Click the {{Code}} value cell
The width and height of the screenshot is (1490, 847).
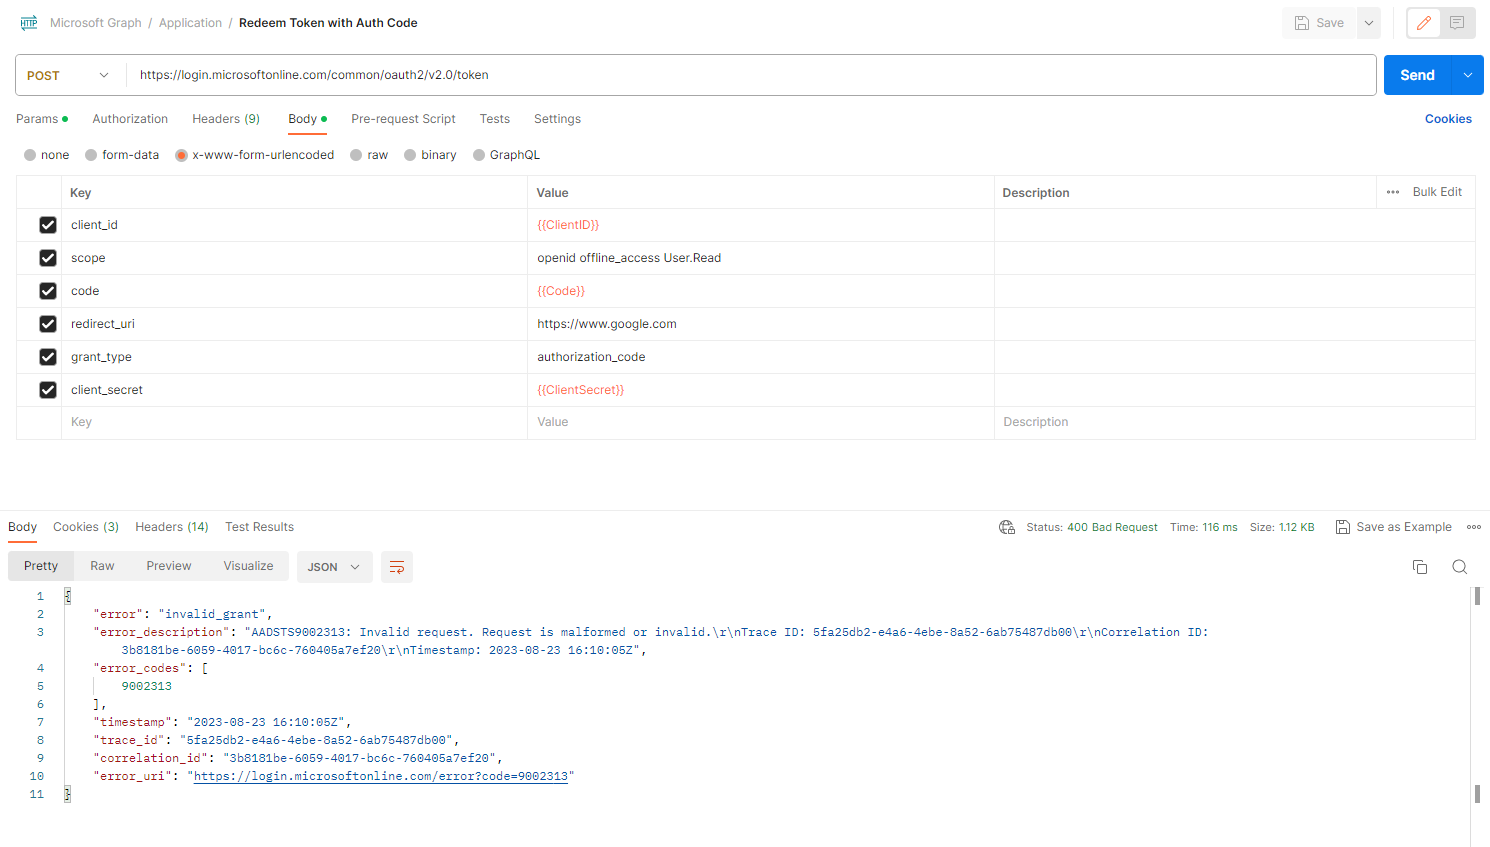(760, 291)
